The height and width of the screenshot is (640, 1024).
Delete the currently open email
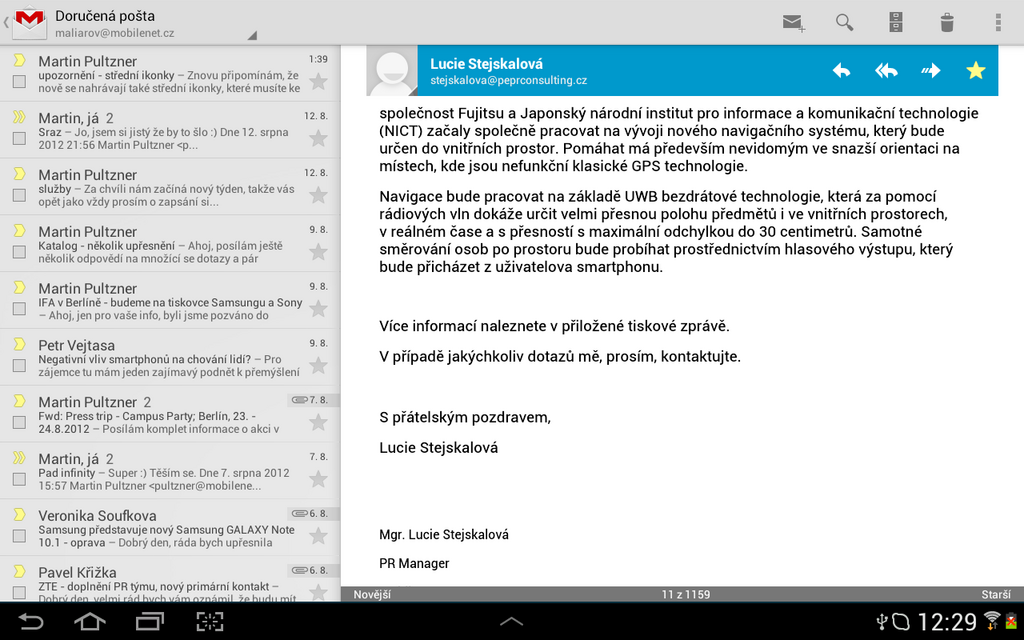tap(945, 21)
